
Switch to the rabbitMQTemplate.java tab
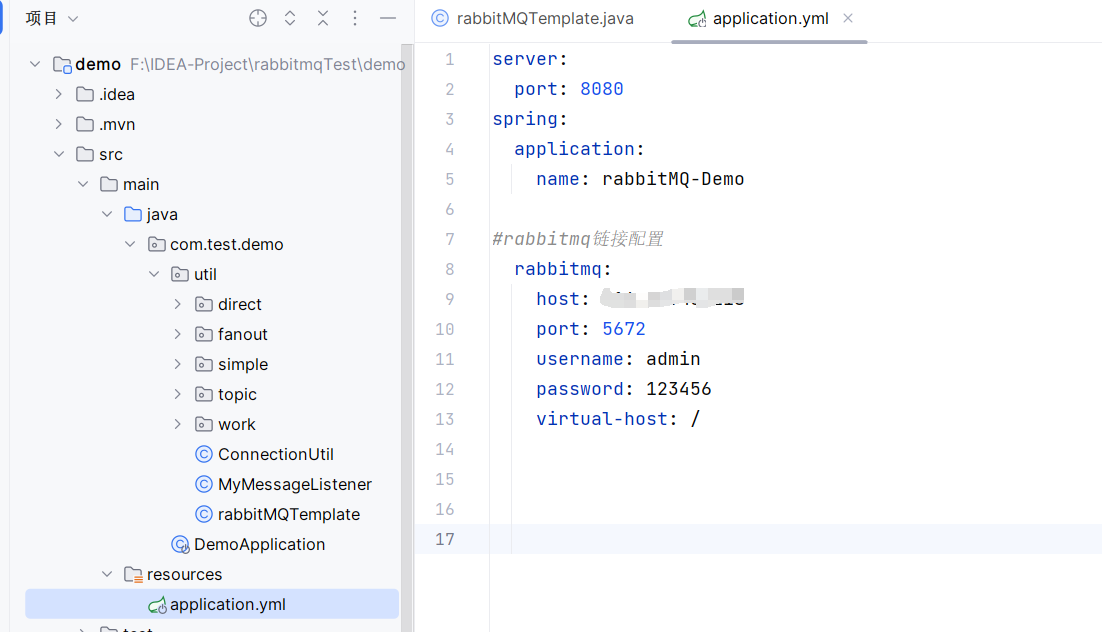[532, 18]
